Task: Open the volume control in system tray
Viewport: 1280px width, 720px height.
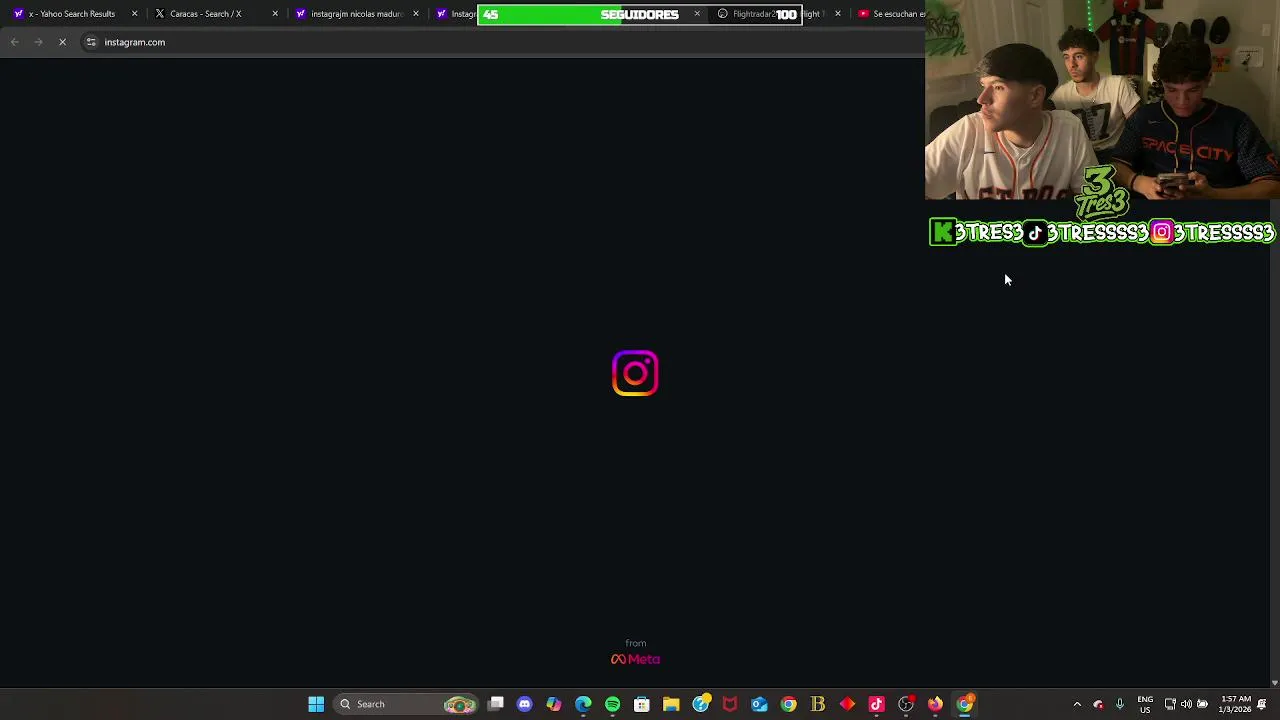Action: (1186, 704)
